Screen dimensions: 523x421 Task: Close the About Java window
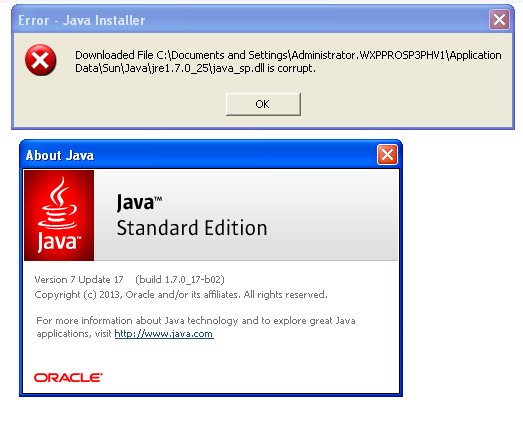pos(387,155)
